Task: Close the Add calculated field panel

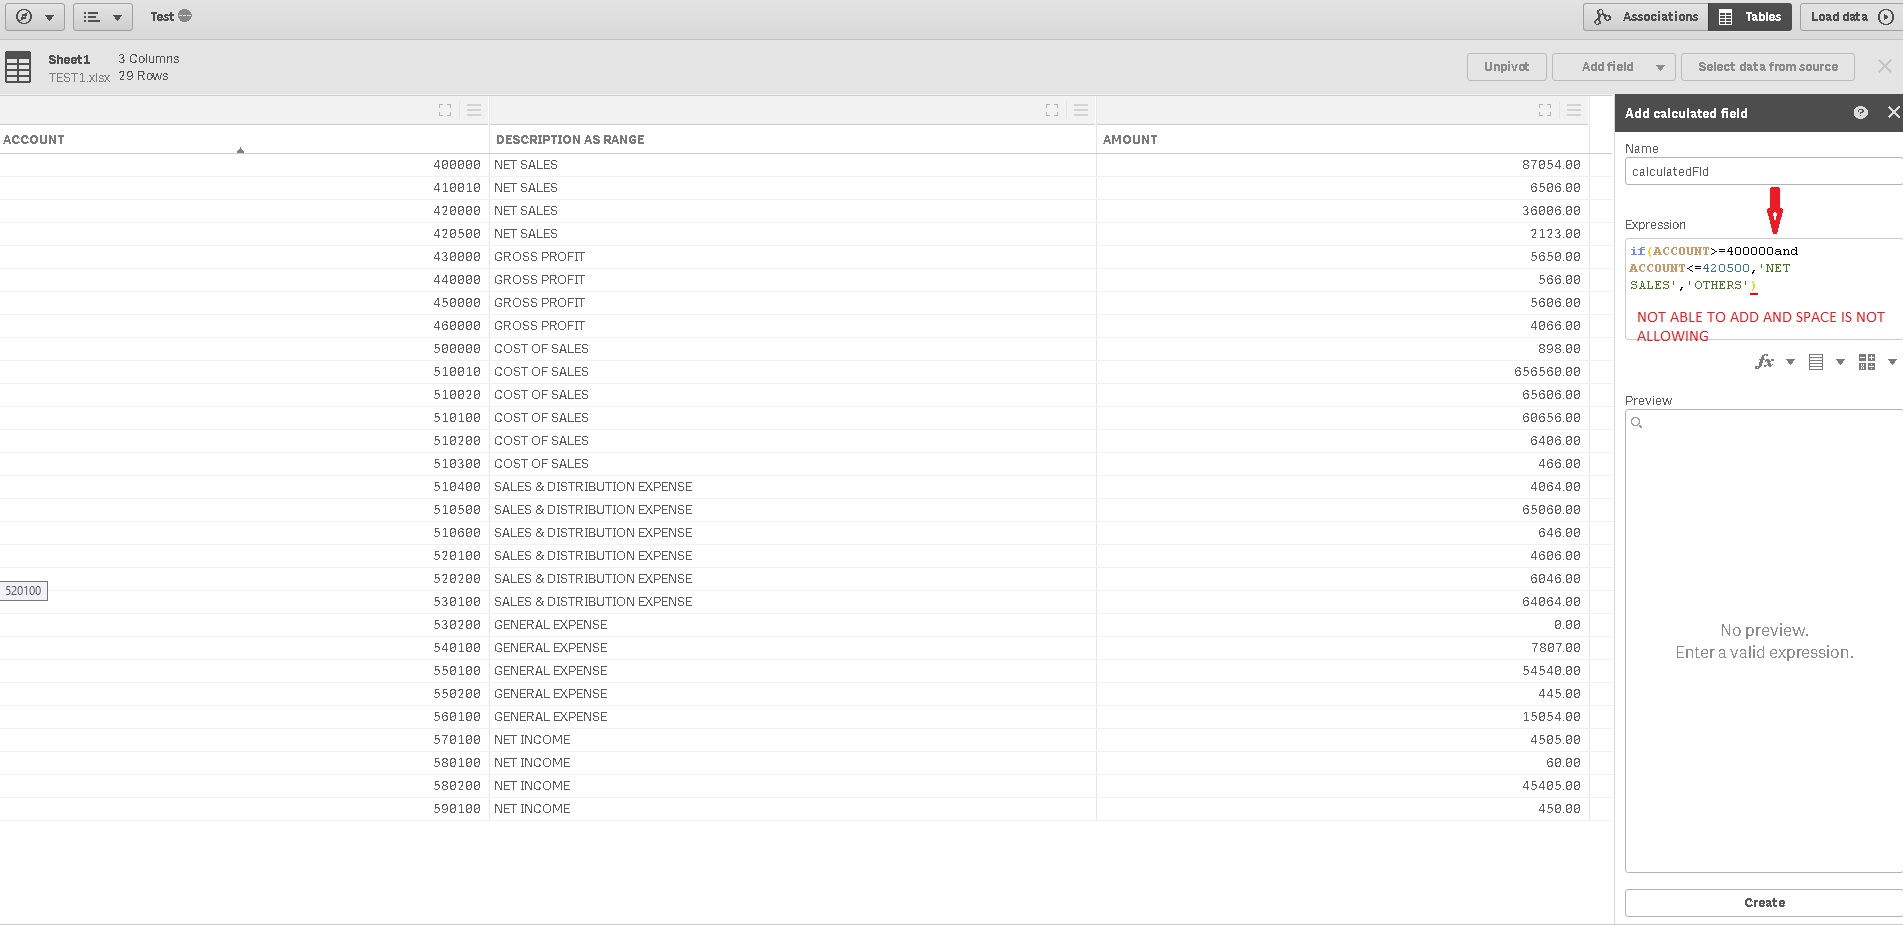Action: click(1893, 113)
